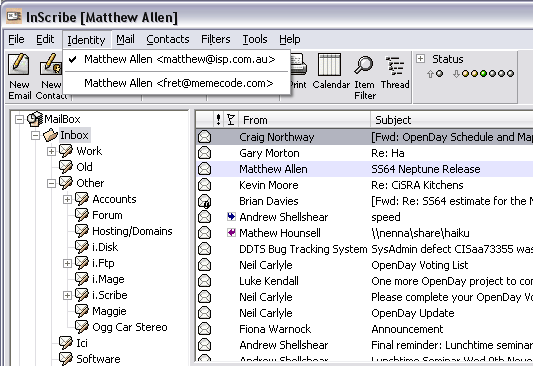Click the Ogg Car Stereo folder icon
The width and height of the screenshot is (533, 366).
tap(82, 327)
